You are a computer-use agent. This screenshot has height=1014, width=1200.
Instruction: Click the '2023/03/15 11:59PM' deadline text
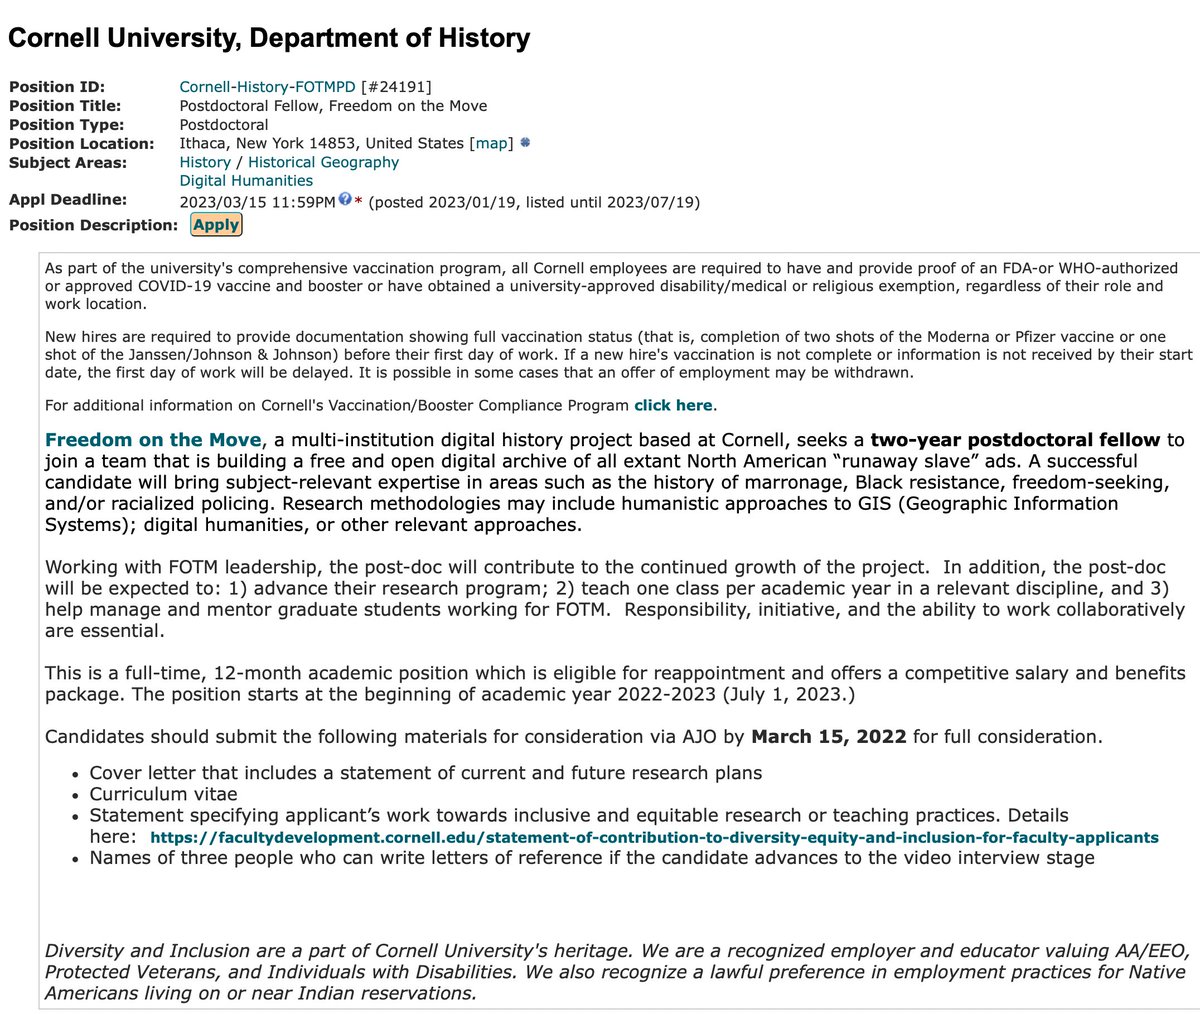click(258, 202)
